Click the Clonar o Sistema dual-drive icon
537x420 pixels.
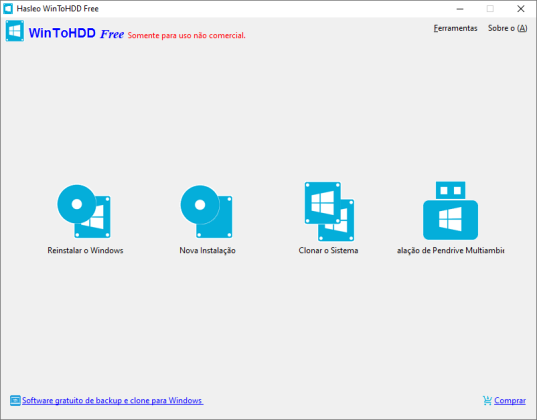tap(329, 211)
